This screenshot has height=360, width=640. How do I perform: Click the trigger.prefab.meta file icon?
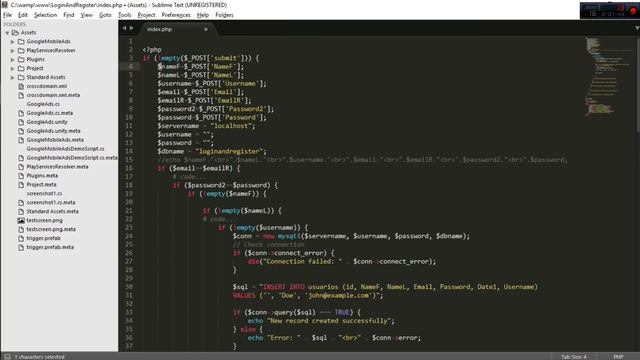(x=21, y=247)
